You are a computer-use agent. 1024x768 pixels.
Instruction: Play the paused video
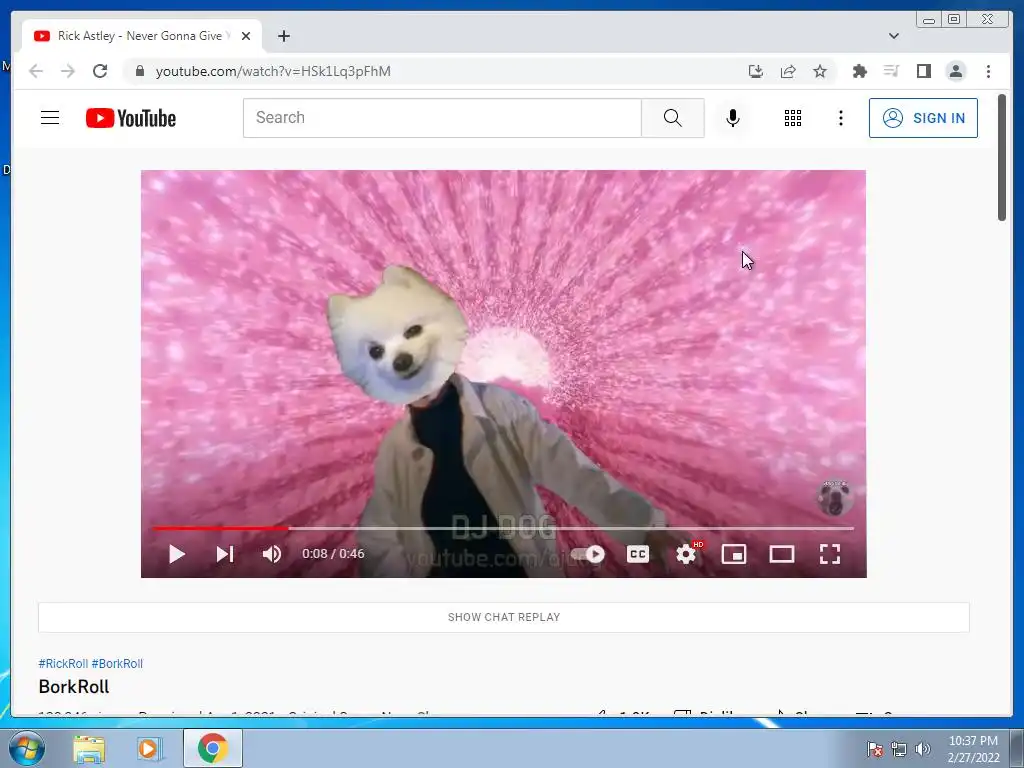(176, 554)
